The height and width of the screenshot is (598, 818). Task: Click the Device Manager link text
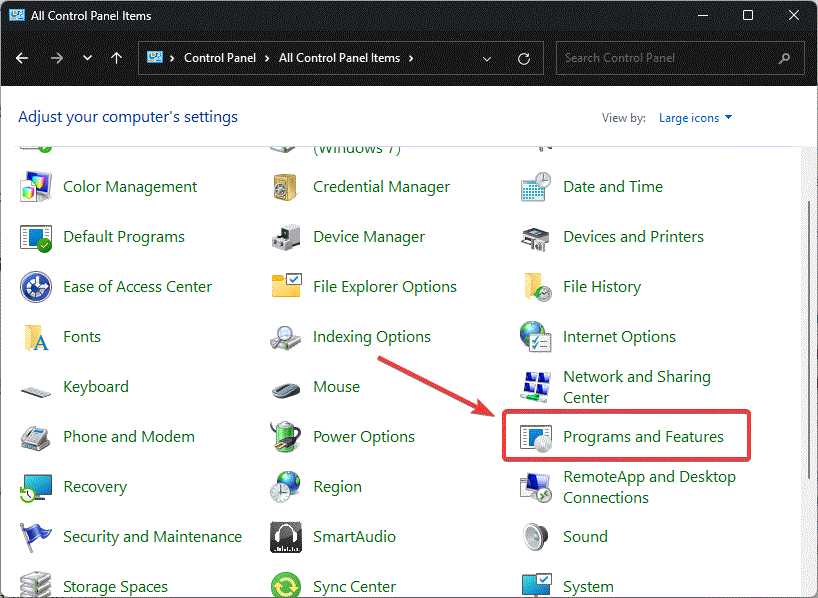coord(369,237)
